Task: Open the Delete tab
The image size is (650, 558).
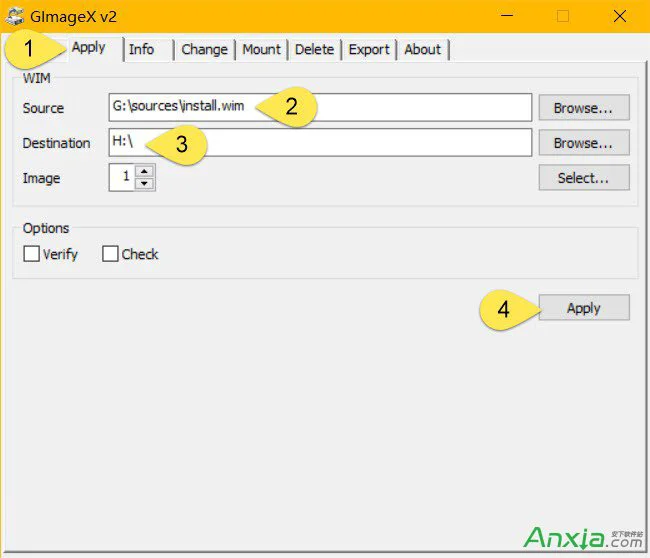Action: click(x=314, y=49)
